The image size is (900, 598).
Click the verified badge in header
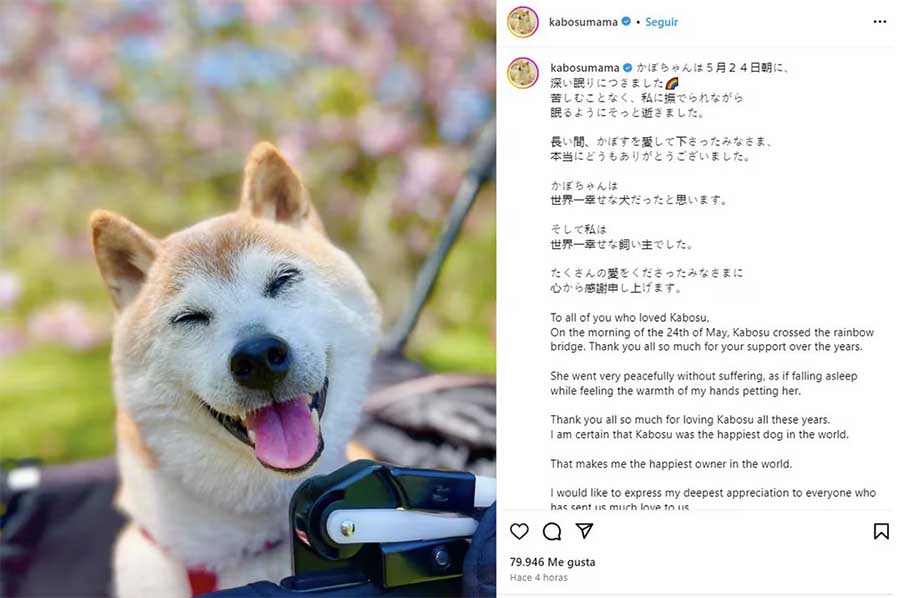tap(626, 22)
